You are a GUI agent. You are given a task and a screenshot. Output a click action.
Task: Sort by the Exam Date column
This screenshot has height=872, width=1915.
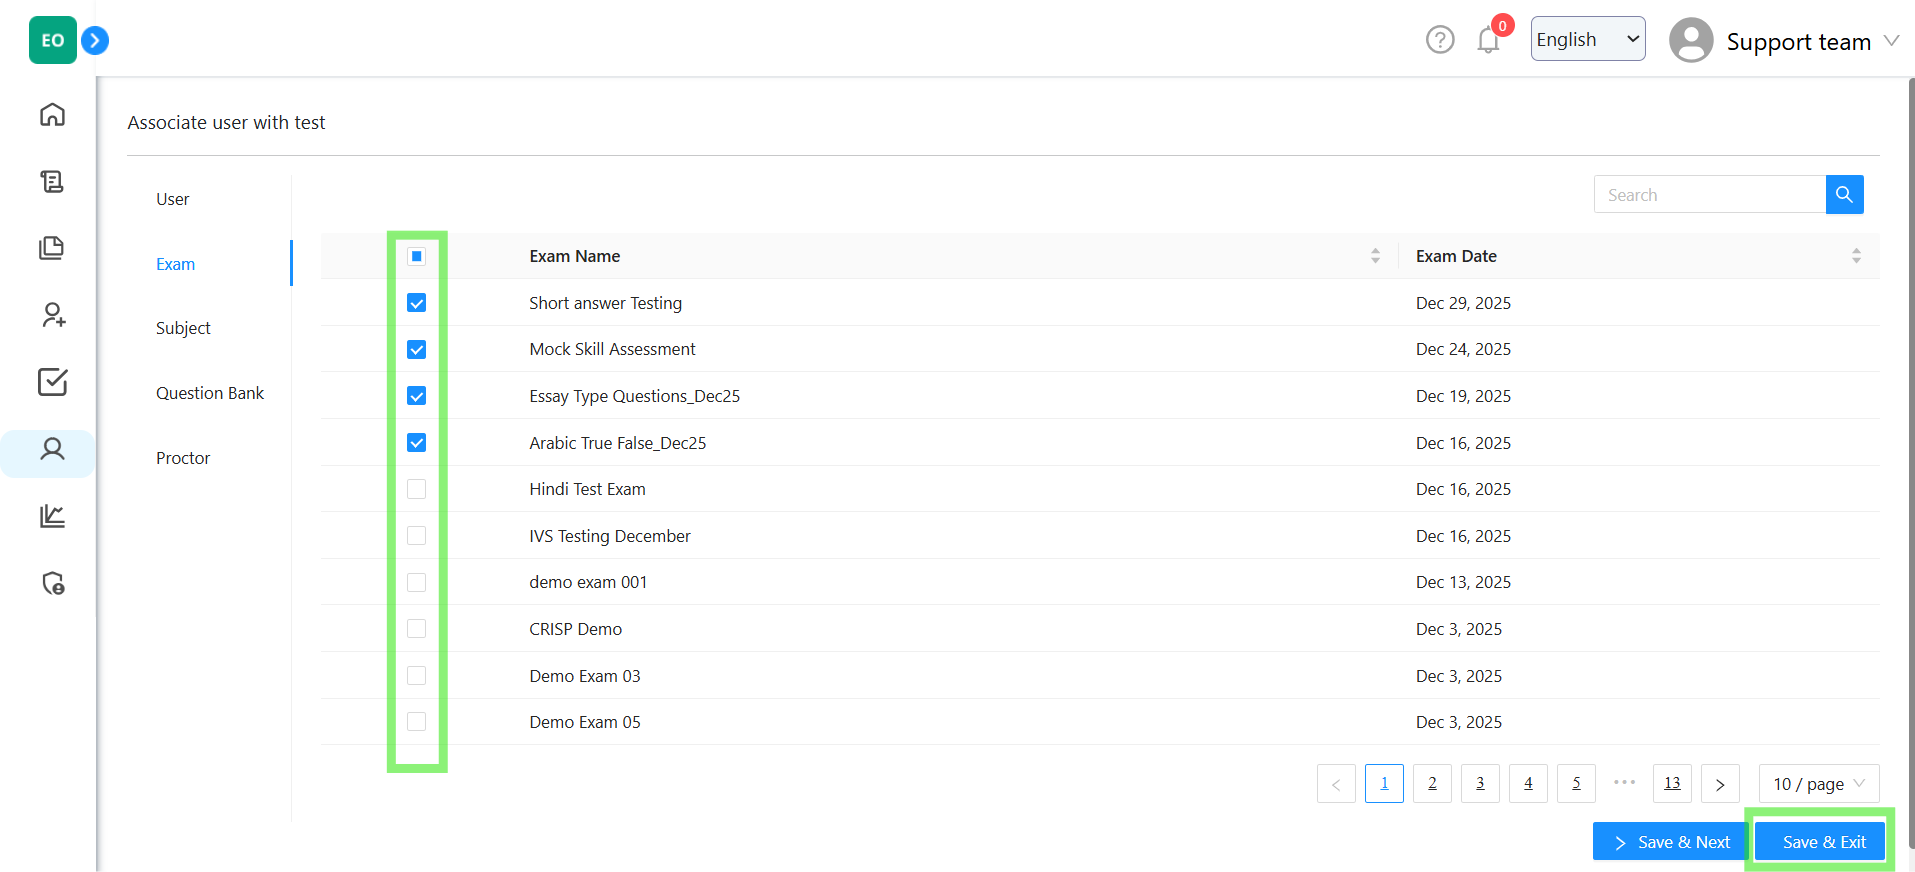(1855, 256)
